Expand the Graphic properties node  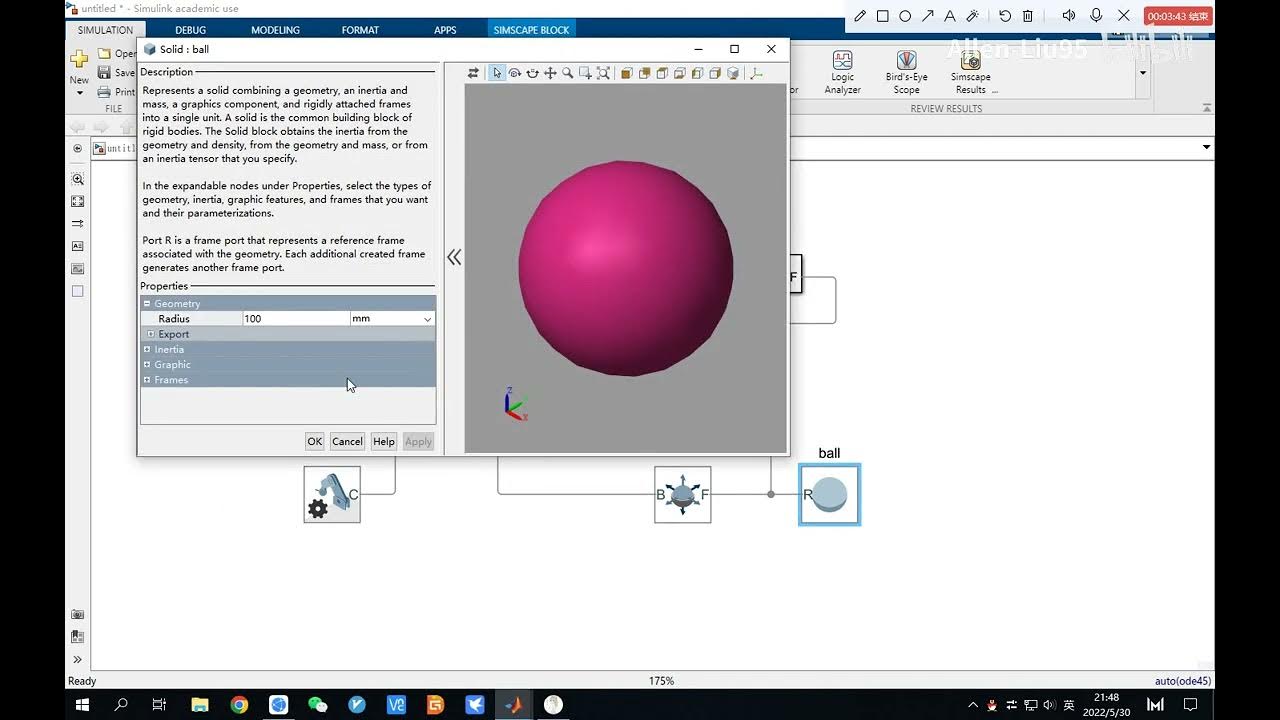[x=147, y=364]
